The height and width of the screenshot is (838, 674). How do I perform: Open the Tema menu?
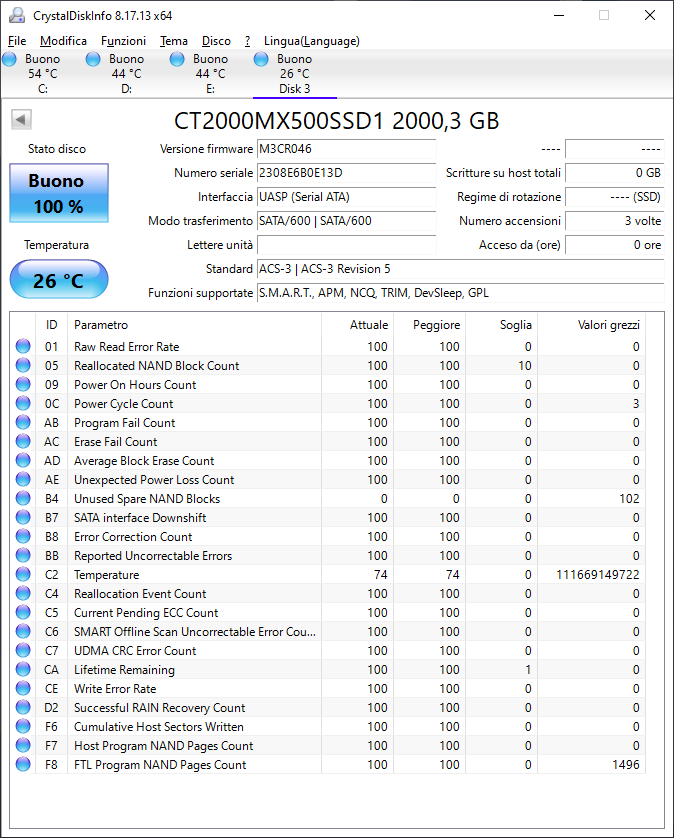click(x=174, y=41)
